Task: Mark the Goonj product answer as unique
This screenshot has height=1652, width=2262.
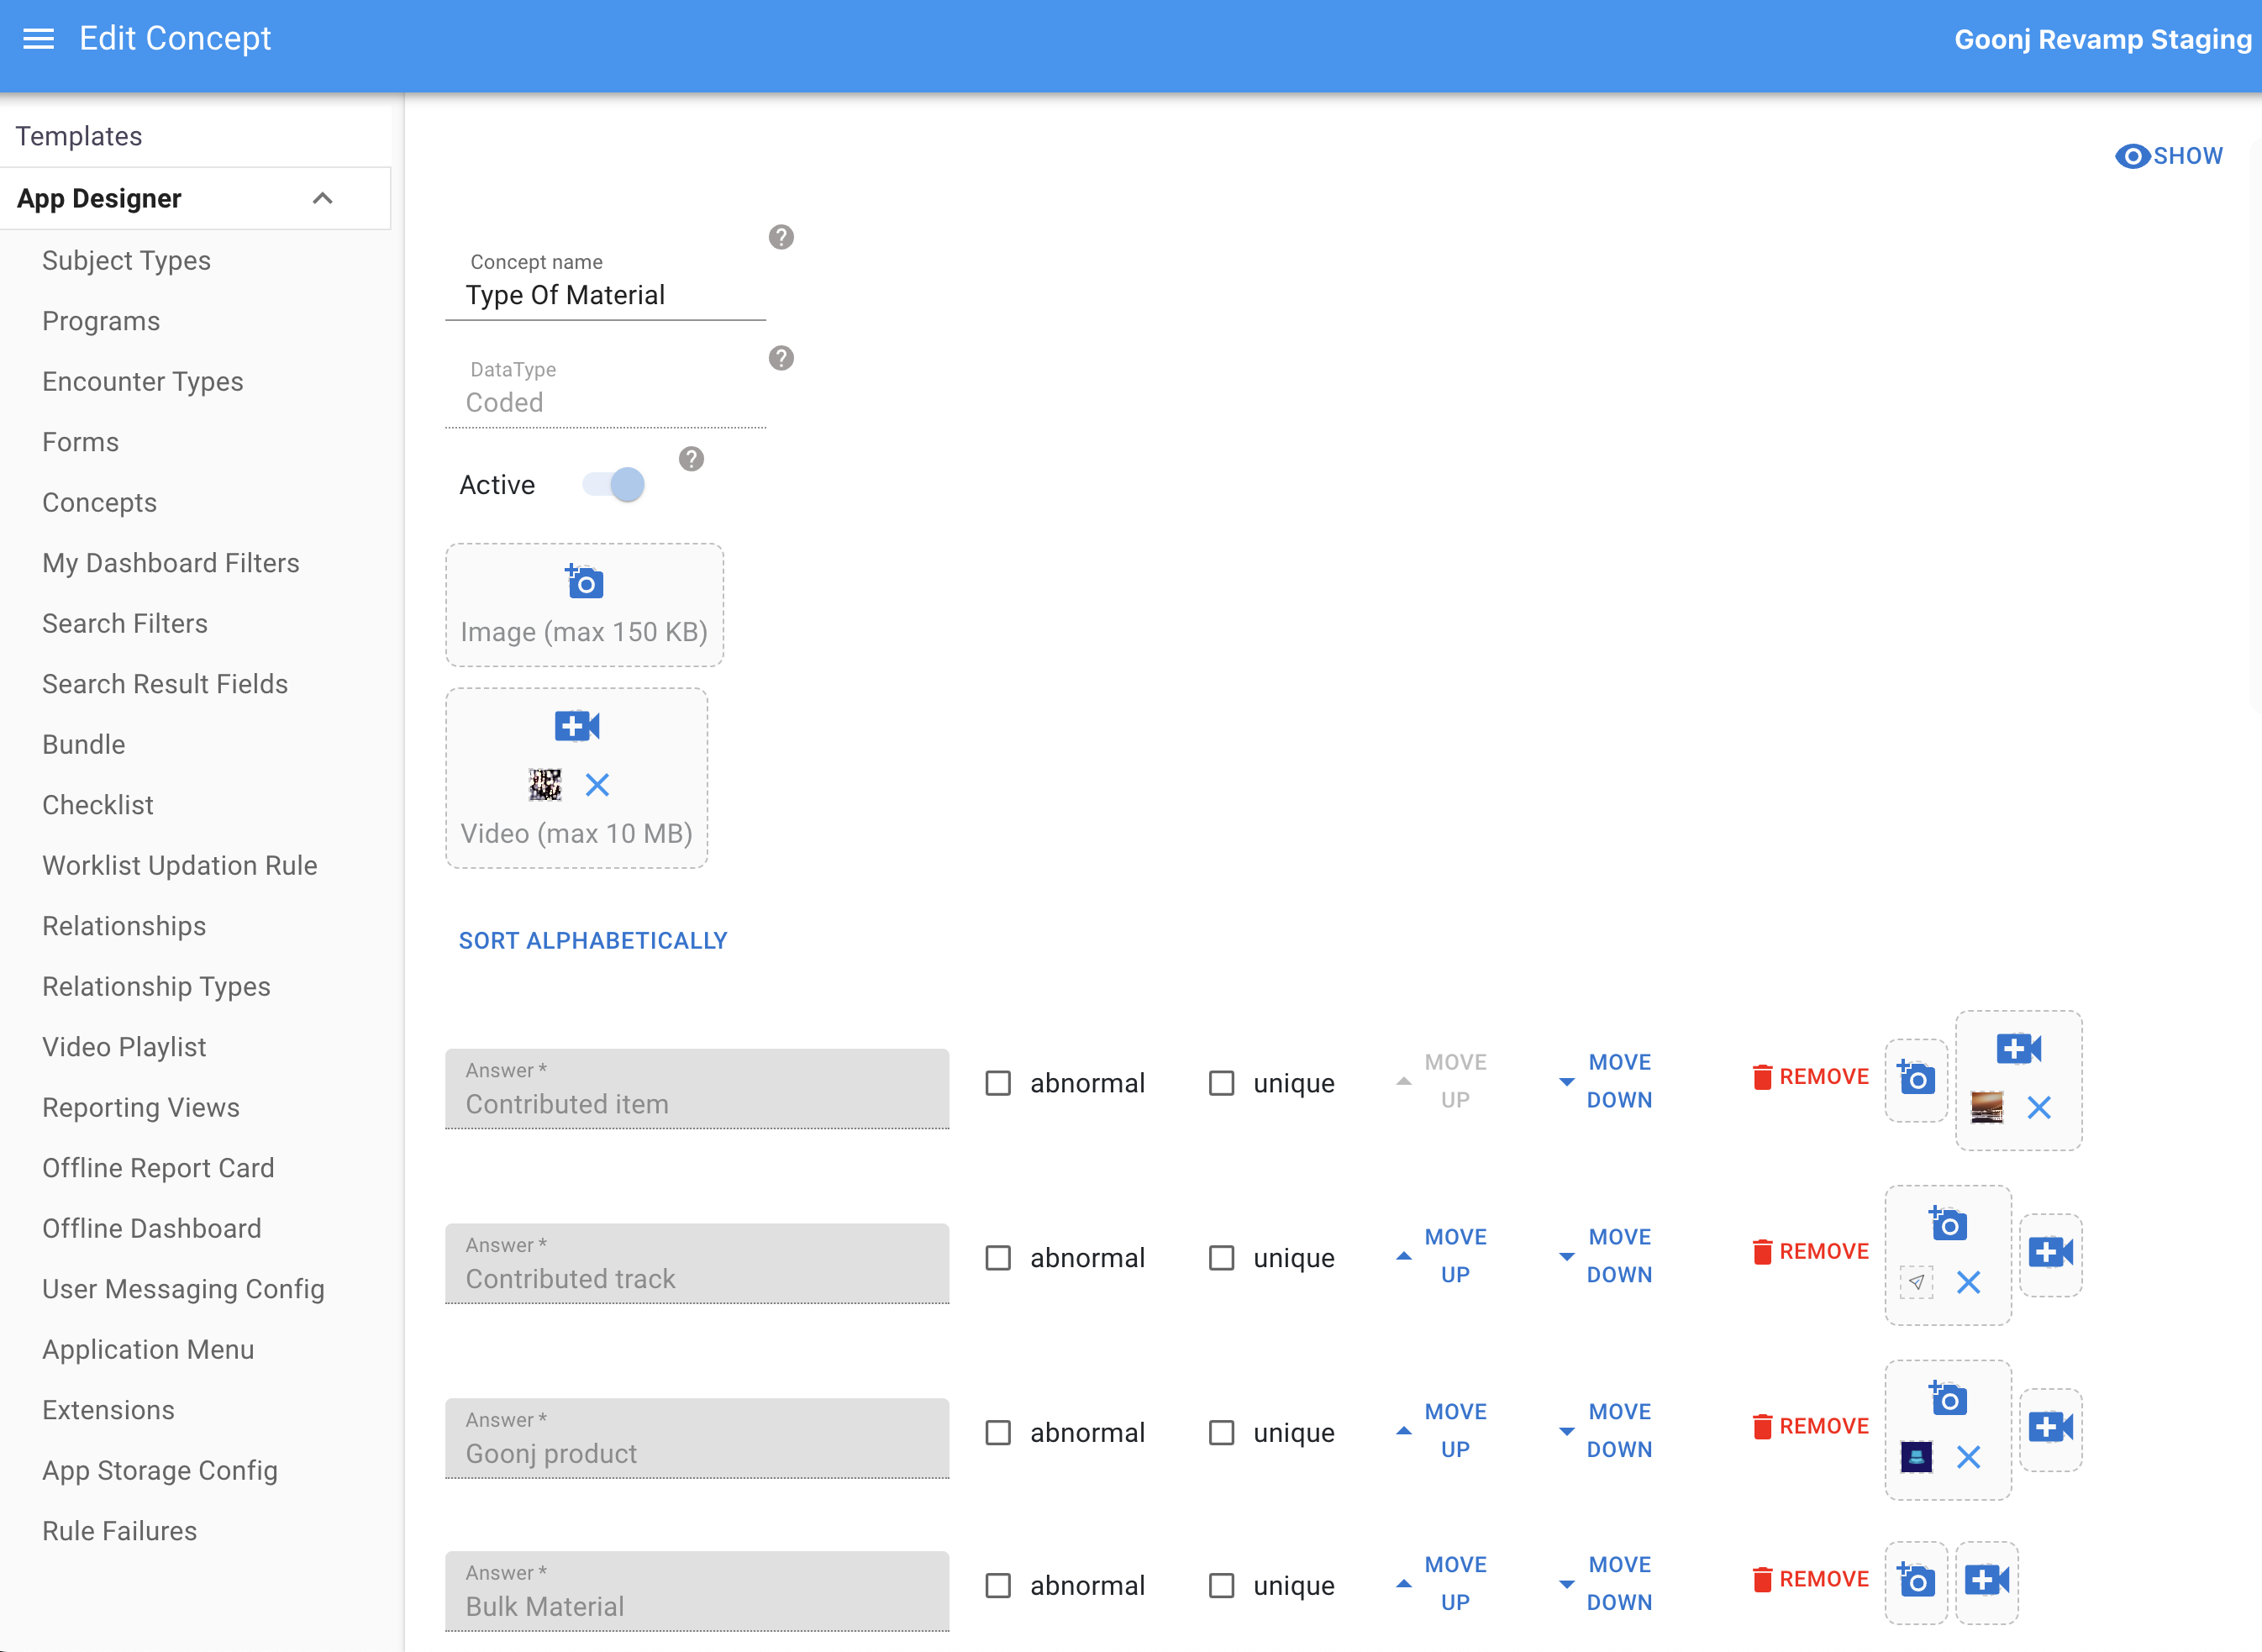Action: [x=1221, y=1432]
